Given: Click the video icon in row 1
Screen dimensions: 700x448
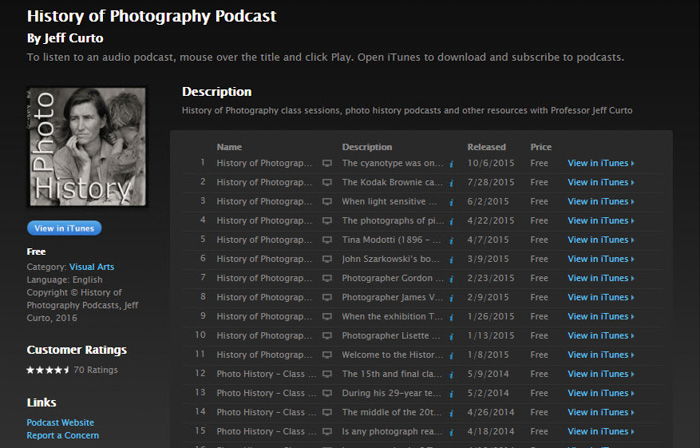Looking at the screenshot, I should (327, 163).
